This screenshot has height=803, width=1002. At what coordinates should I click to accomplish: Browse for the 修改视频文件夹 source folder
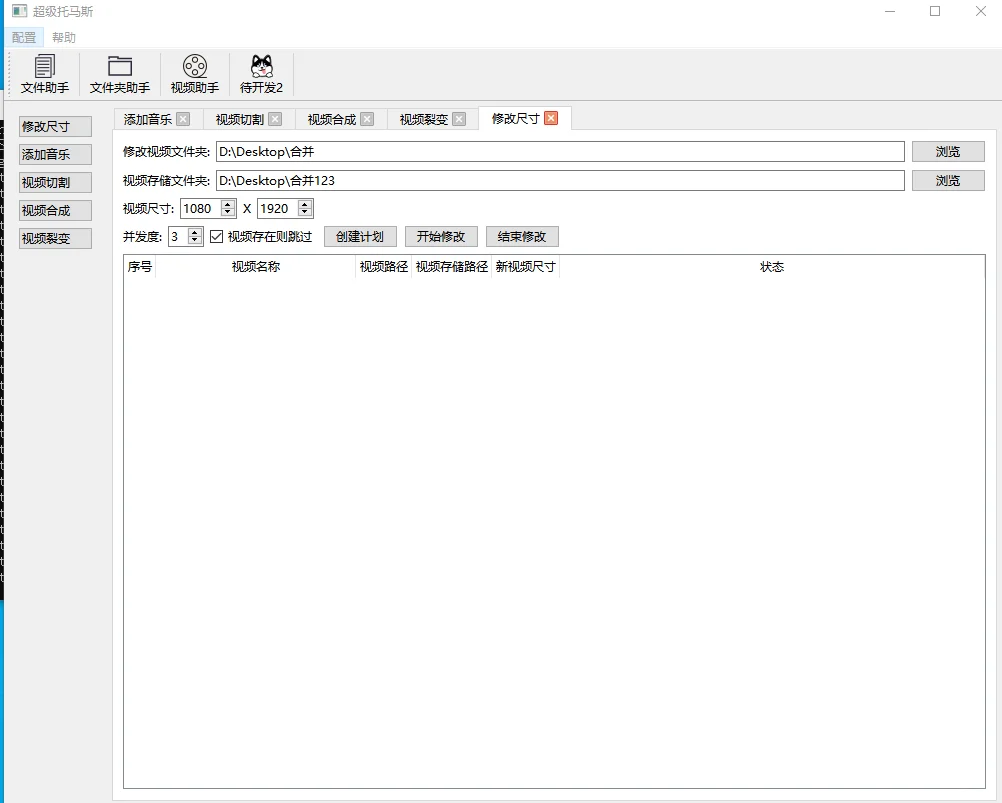click(948, 152)
